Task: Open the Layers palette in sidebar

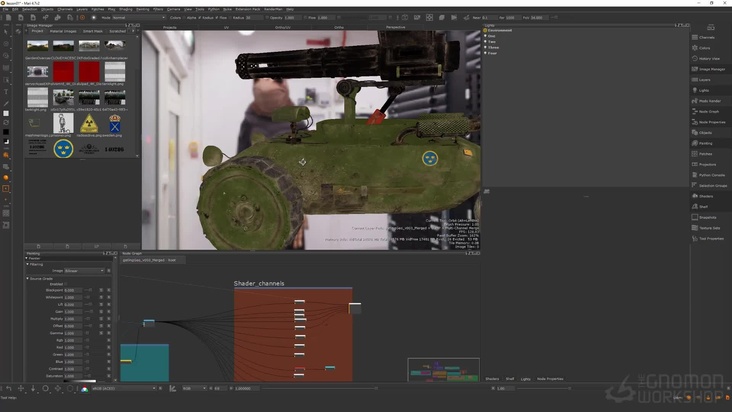Action: click(x=705, y=79)
